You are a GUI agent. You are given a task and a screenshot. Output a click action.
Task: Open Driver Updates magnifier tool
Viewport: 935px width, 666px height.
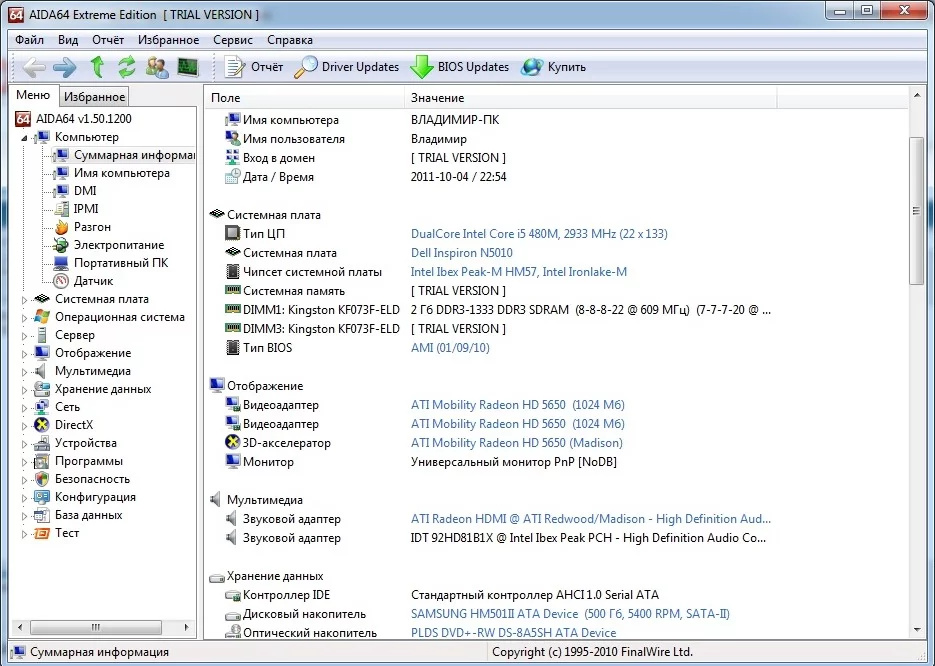click(x=346, y=67)
